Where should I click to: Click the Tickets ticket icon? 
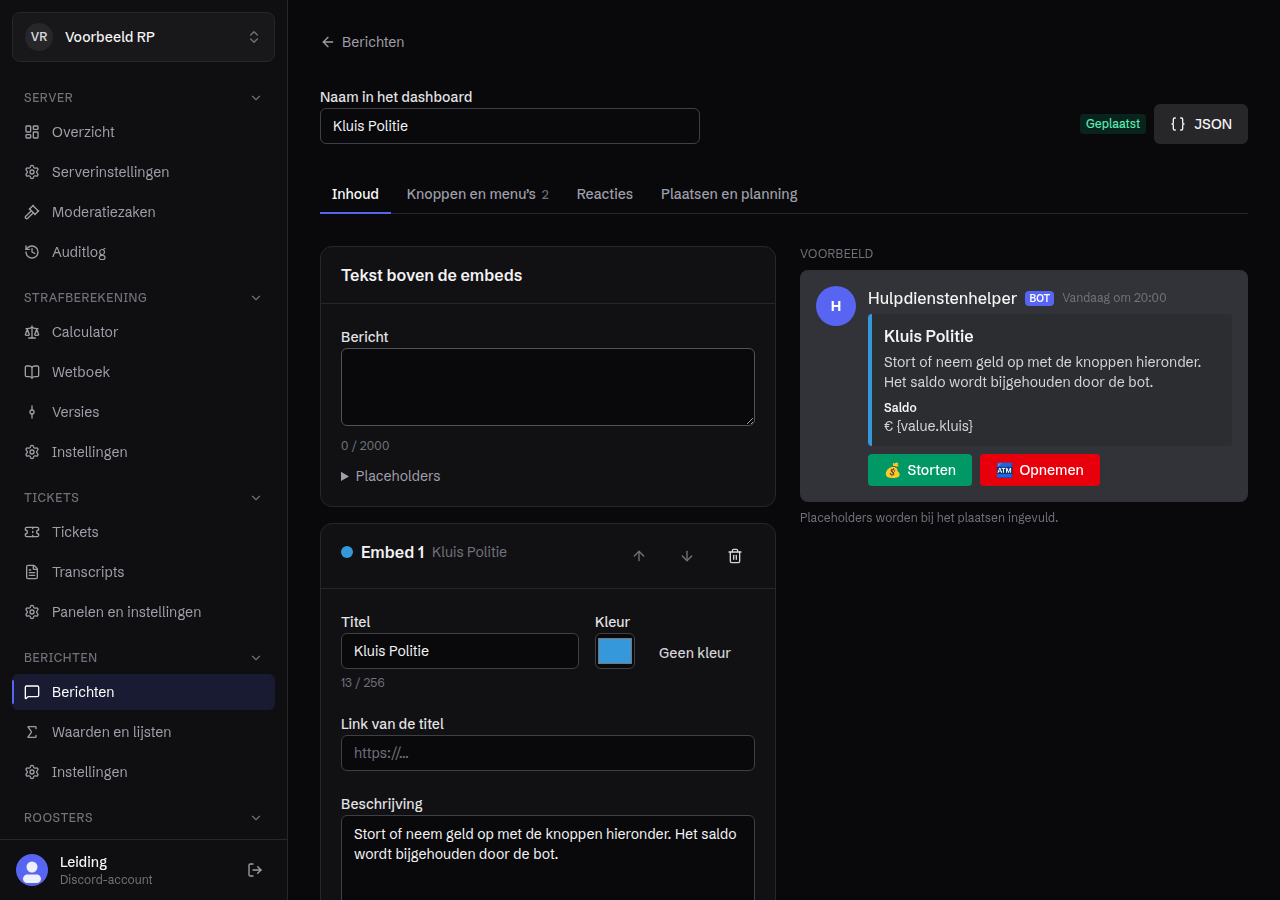(32, 532)
